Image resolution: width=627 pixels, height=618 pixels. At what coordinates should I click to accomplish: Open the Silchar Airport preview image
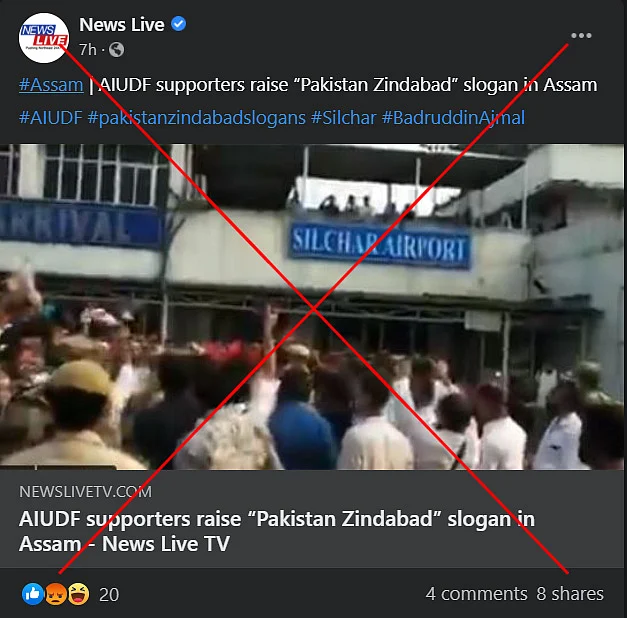(312, 307)
